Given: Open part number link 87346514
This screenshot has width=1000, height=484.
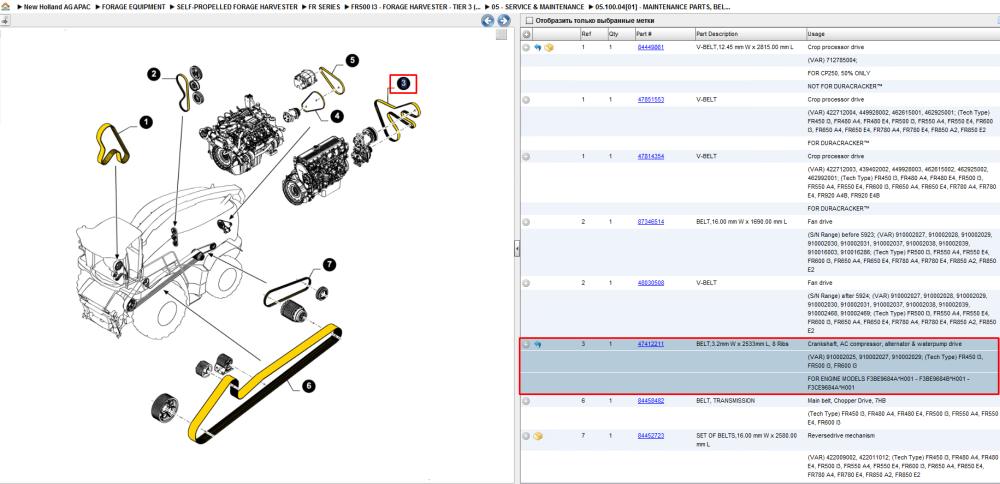Looking at the screenshot, I should point(651,222).
